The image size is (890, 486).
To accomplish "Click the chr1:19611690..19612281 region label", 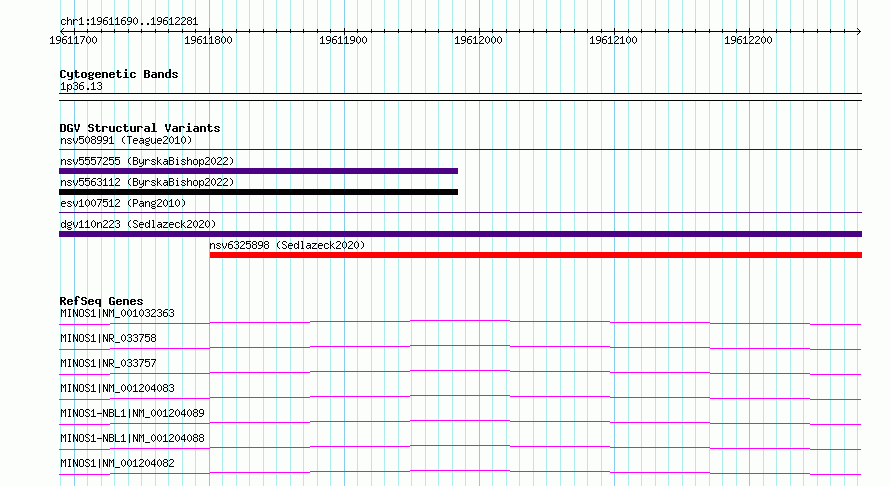I will (129, 22).
